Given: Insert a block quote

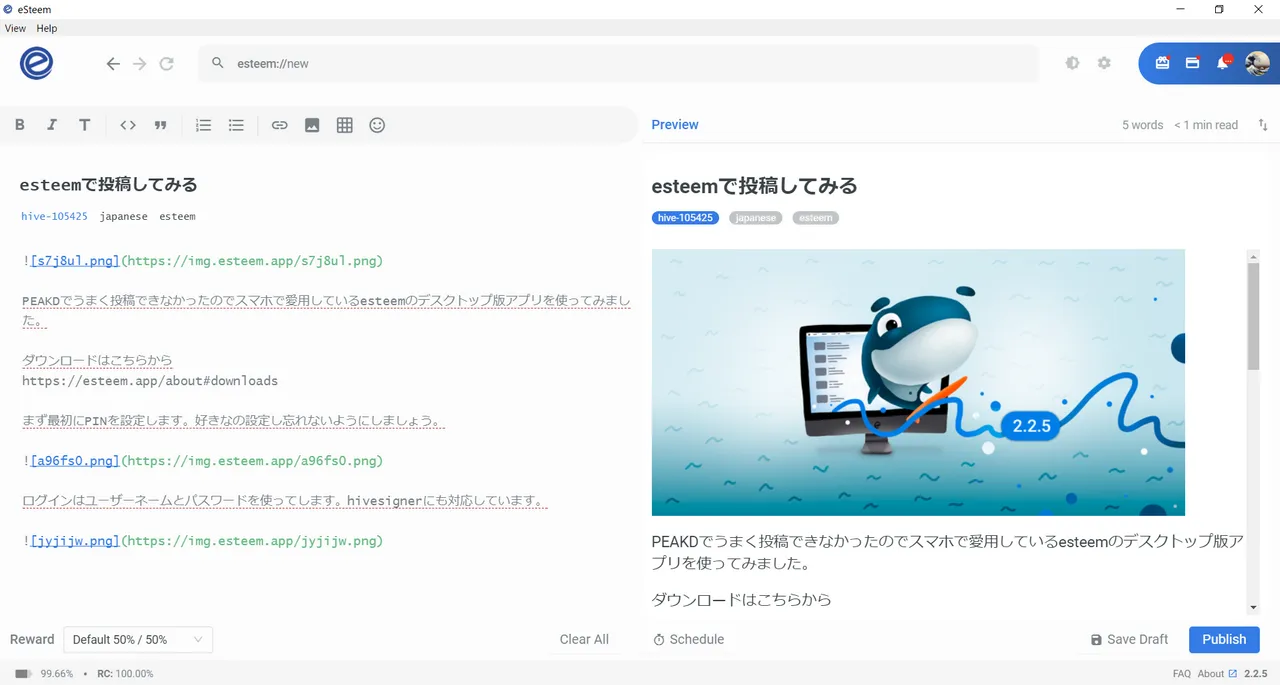Looking at the screenshot, I should [x=160, y=125].
